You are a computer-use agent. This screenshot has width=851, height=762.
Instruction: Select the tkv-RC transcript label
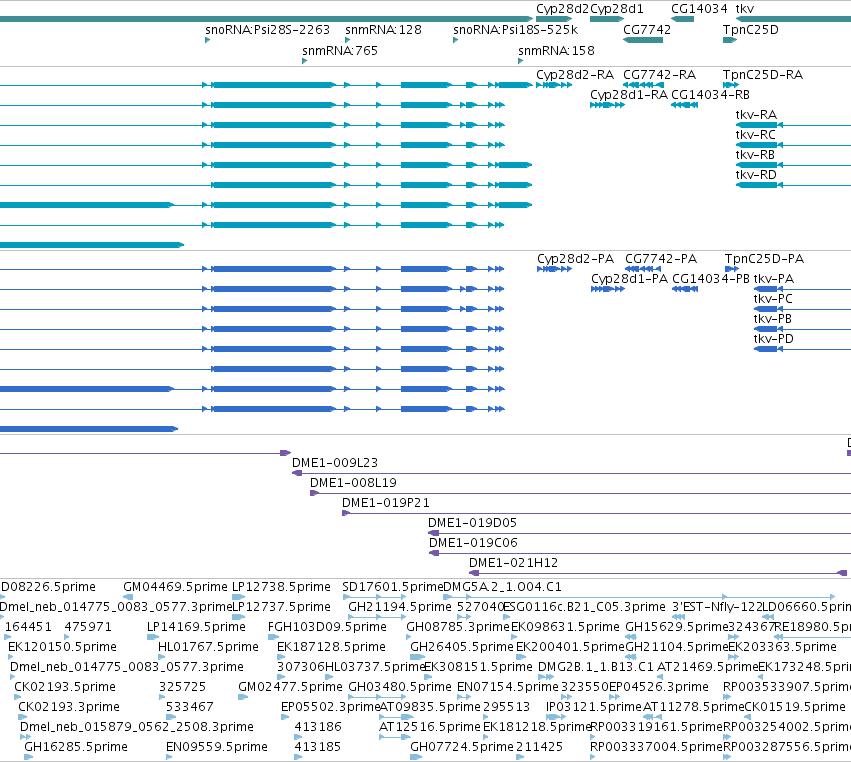[x=755, y=135]
